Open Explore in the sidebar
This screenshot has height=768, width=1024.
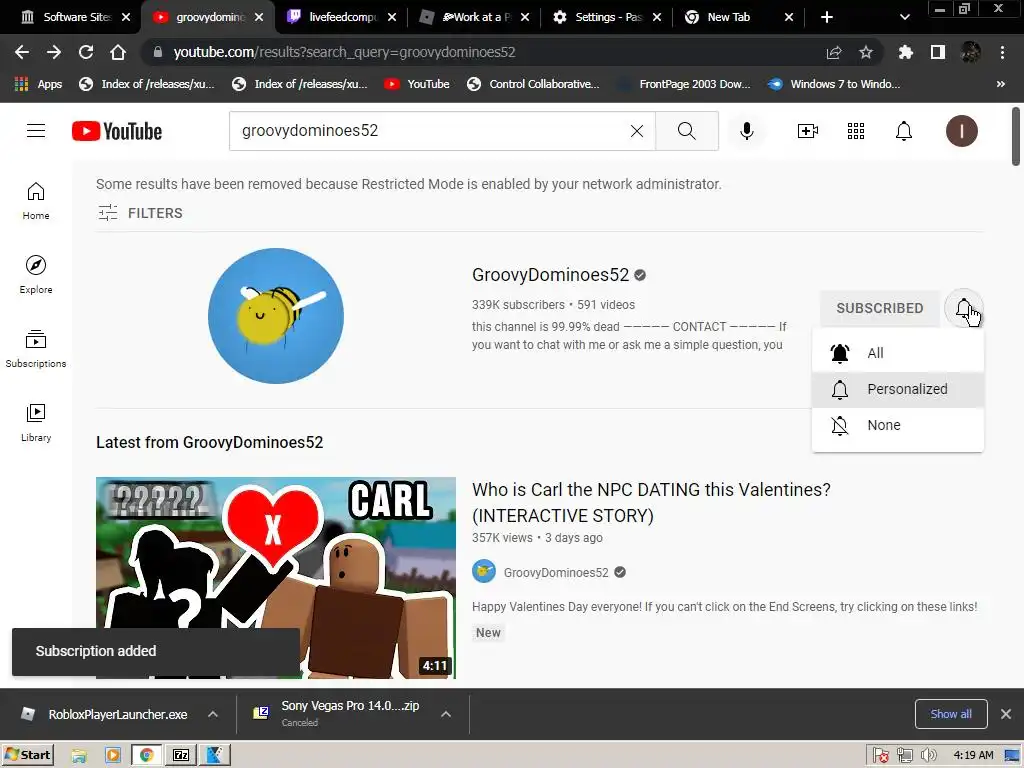click(x=36, y=275)
